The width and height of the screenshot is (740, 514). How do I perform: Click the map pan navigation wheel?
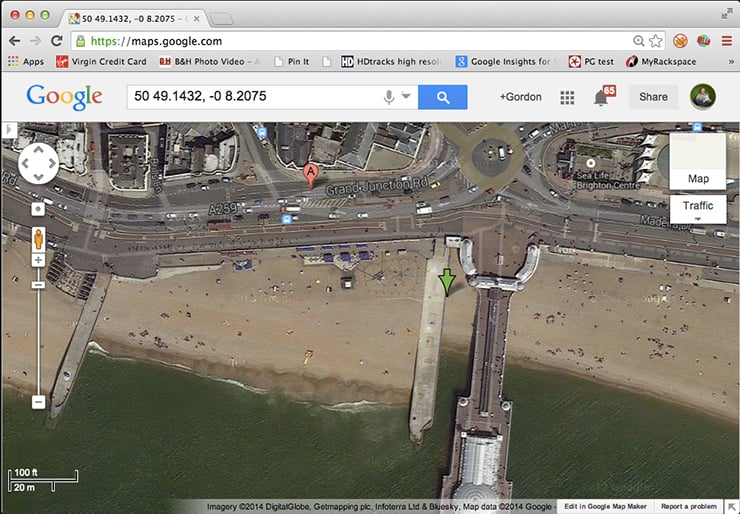pyautogui.click(x=38, y=163)
